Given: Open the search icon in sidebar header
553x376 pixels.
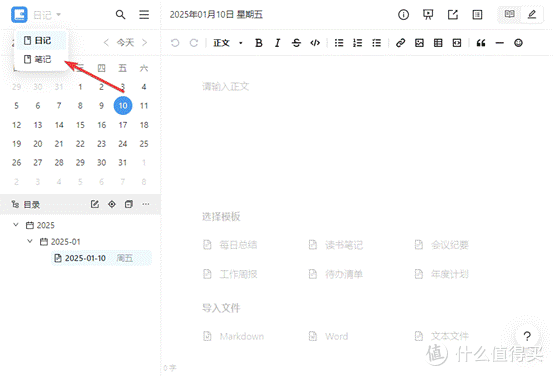Looking at the screenshot, I should click(x=120, y=14).
